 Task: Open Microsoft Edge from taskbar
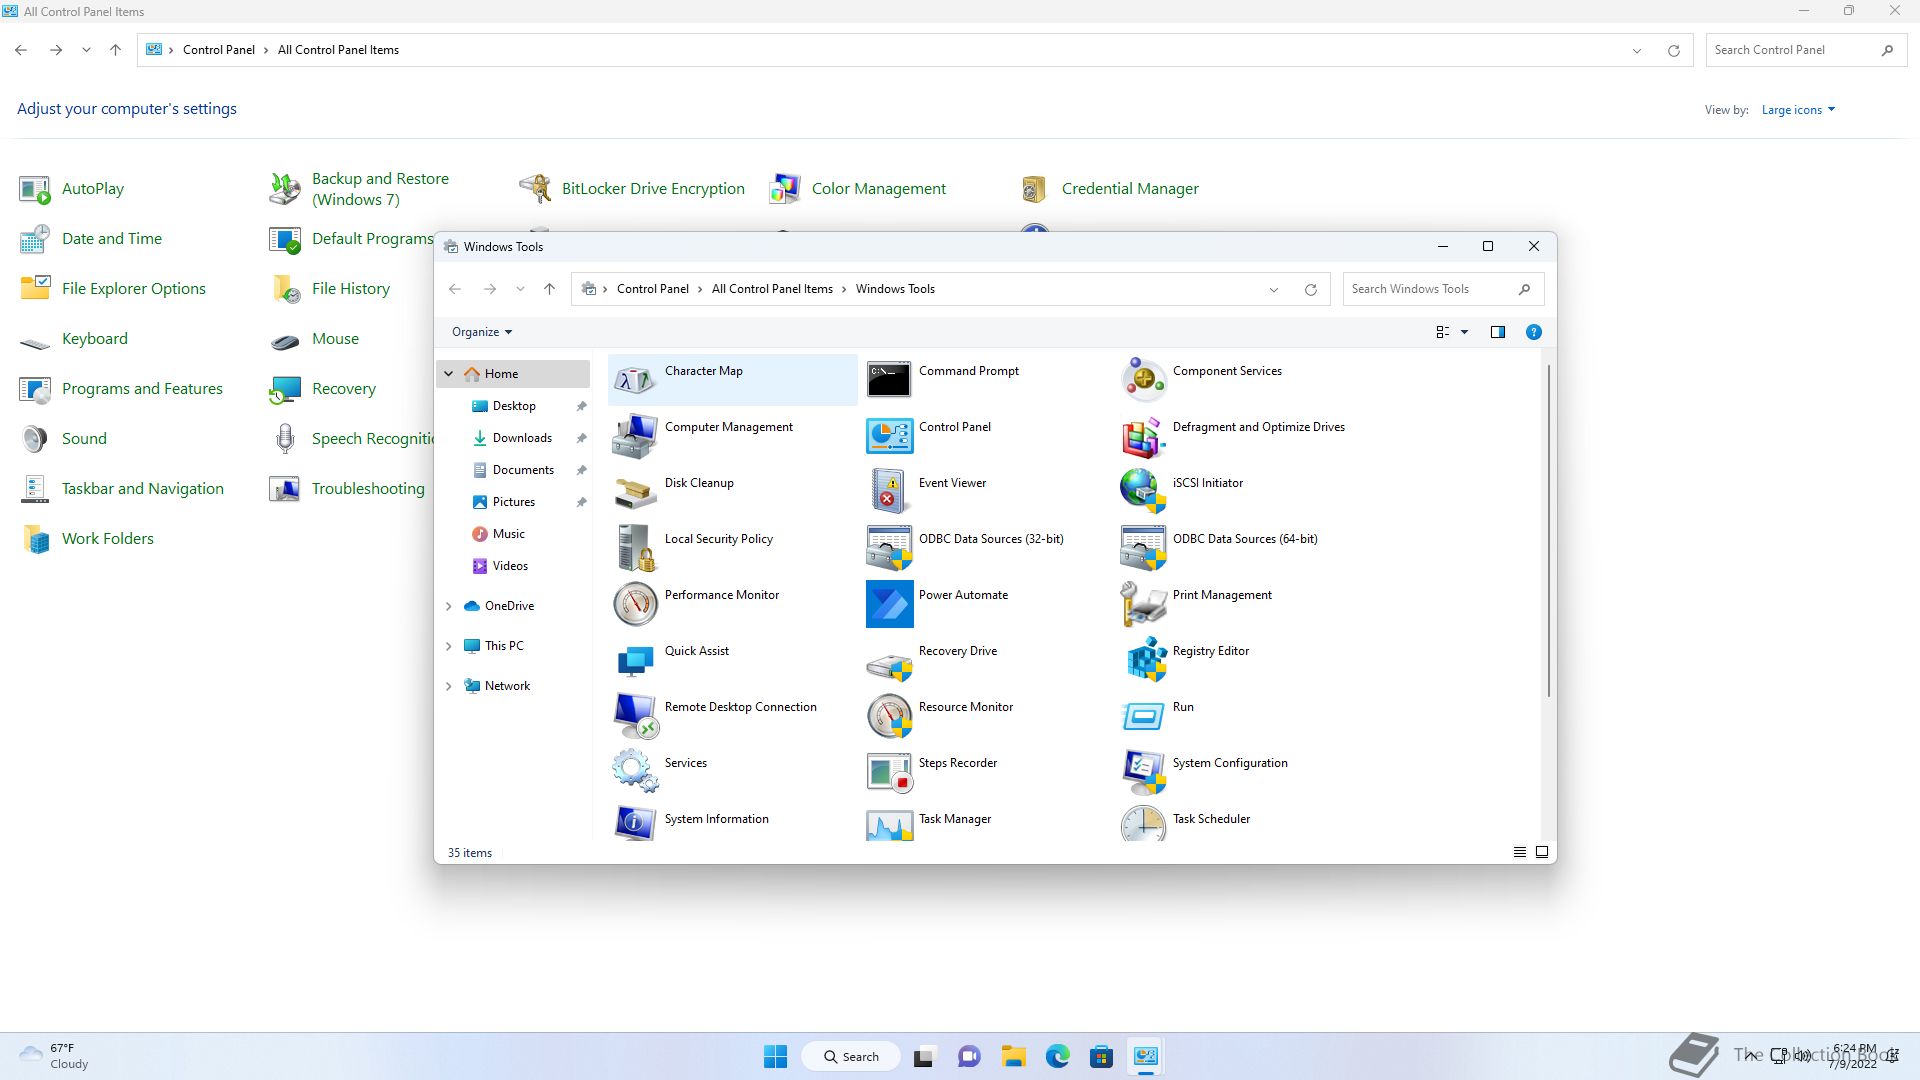pyautogui.click(x=1057, y=1056)
